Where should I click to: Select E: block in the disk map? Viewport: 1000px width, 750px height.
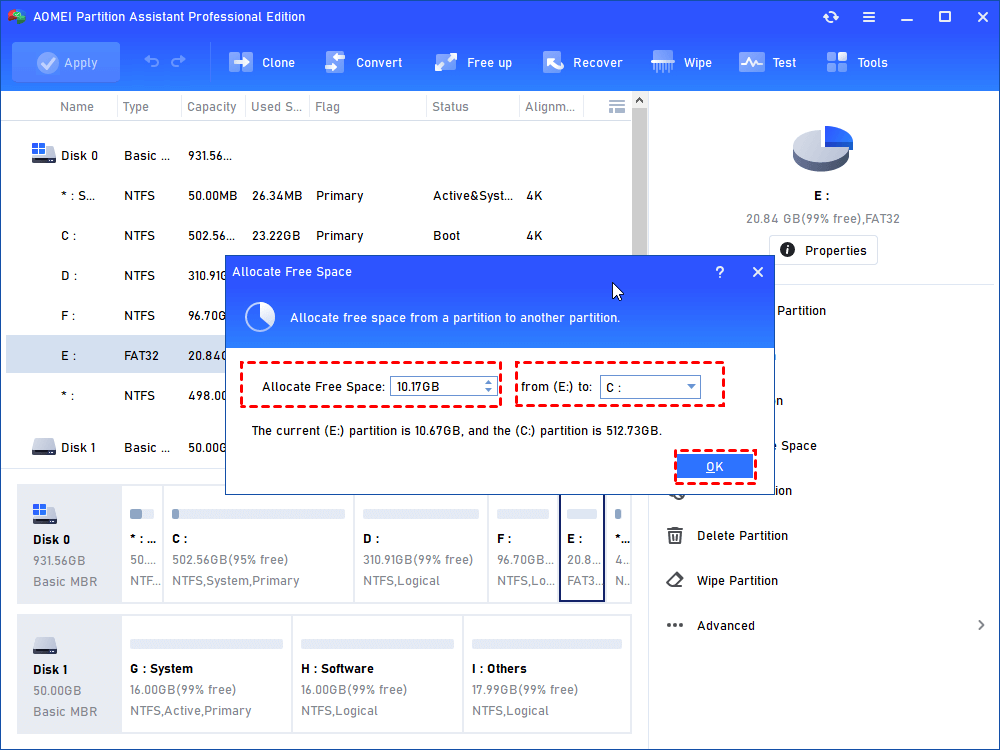[x=582, y=547]
